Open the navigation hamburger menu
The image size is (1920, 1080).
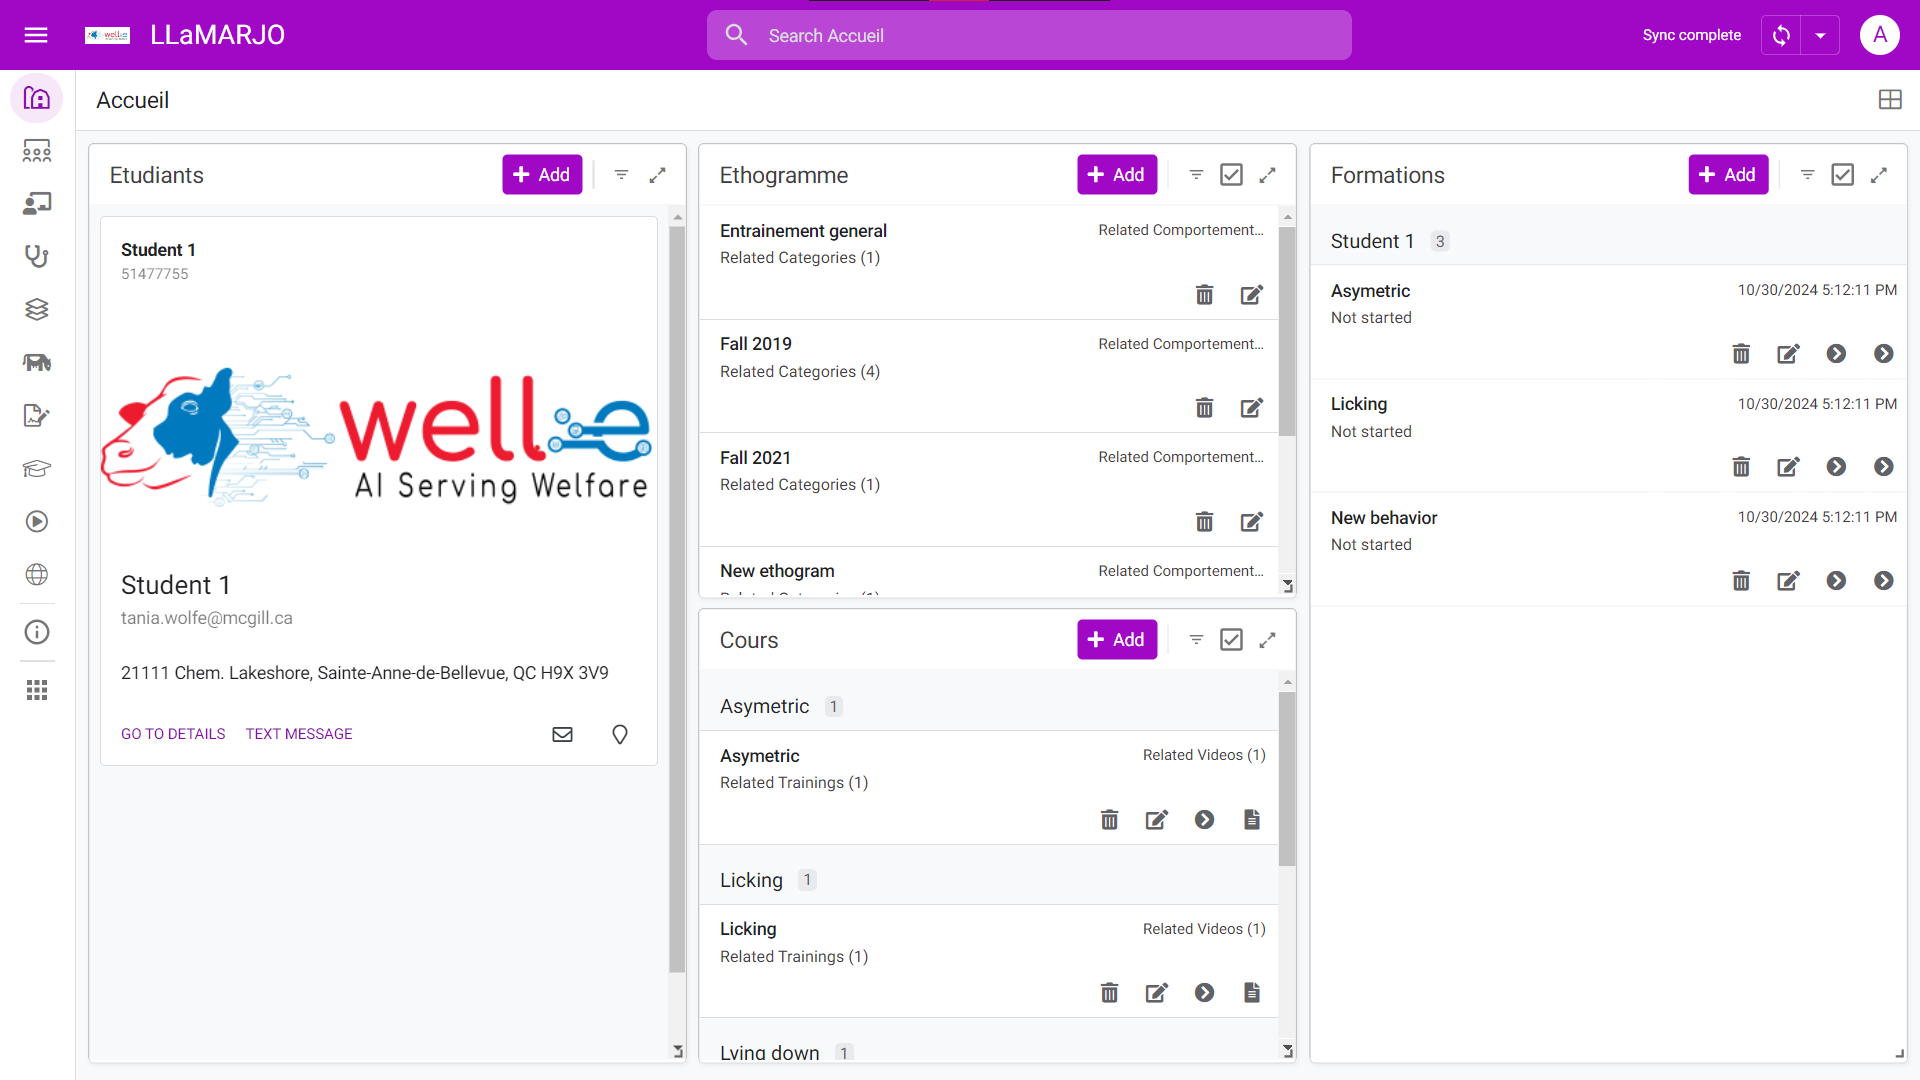click(x=36, y=35)
